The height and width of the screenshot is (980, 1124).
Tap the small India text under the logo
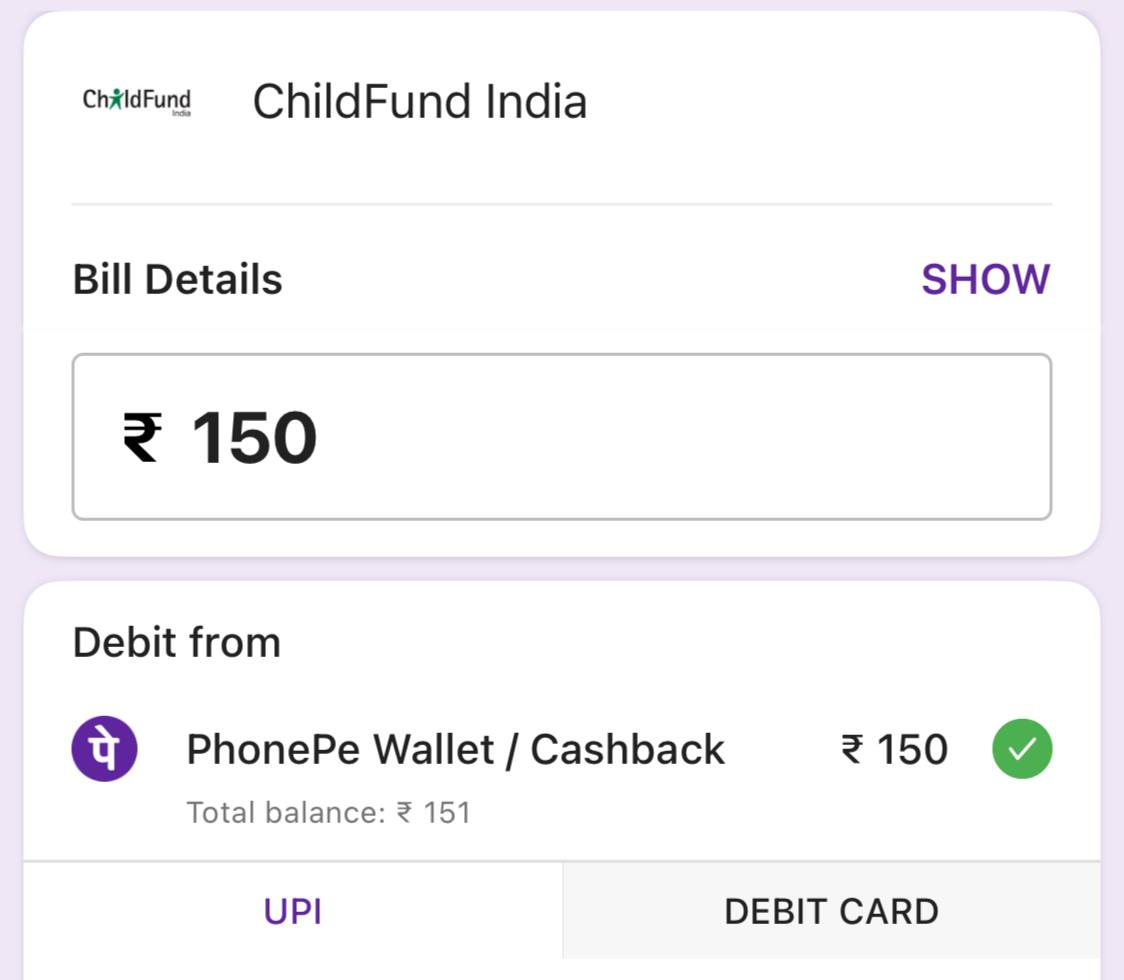181,114
